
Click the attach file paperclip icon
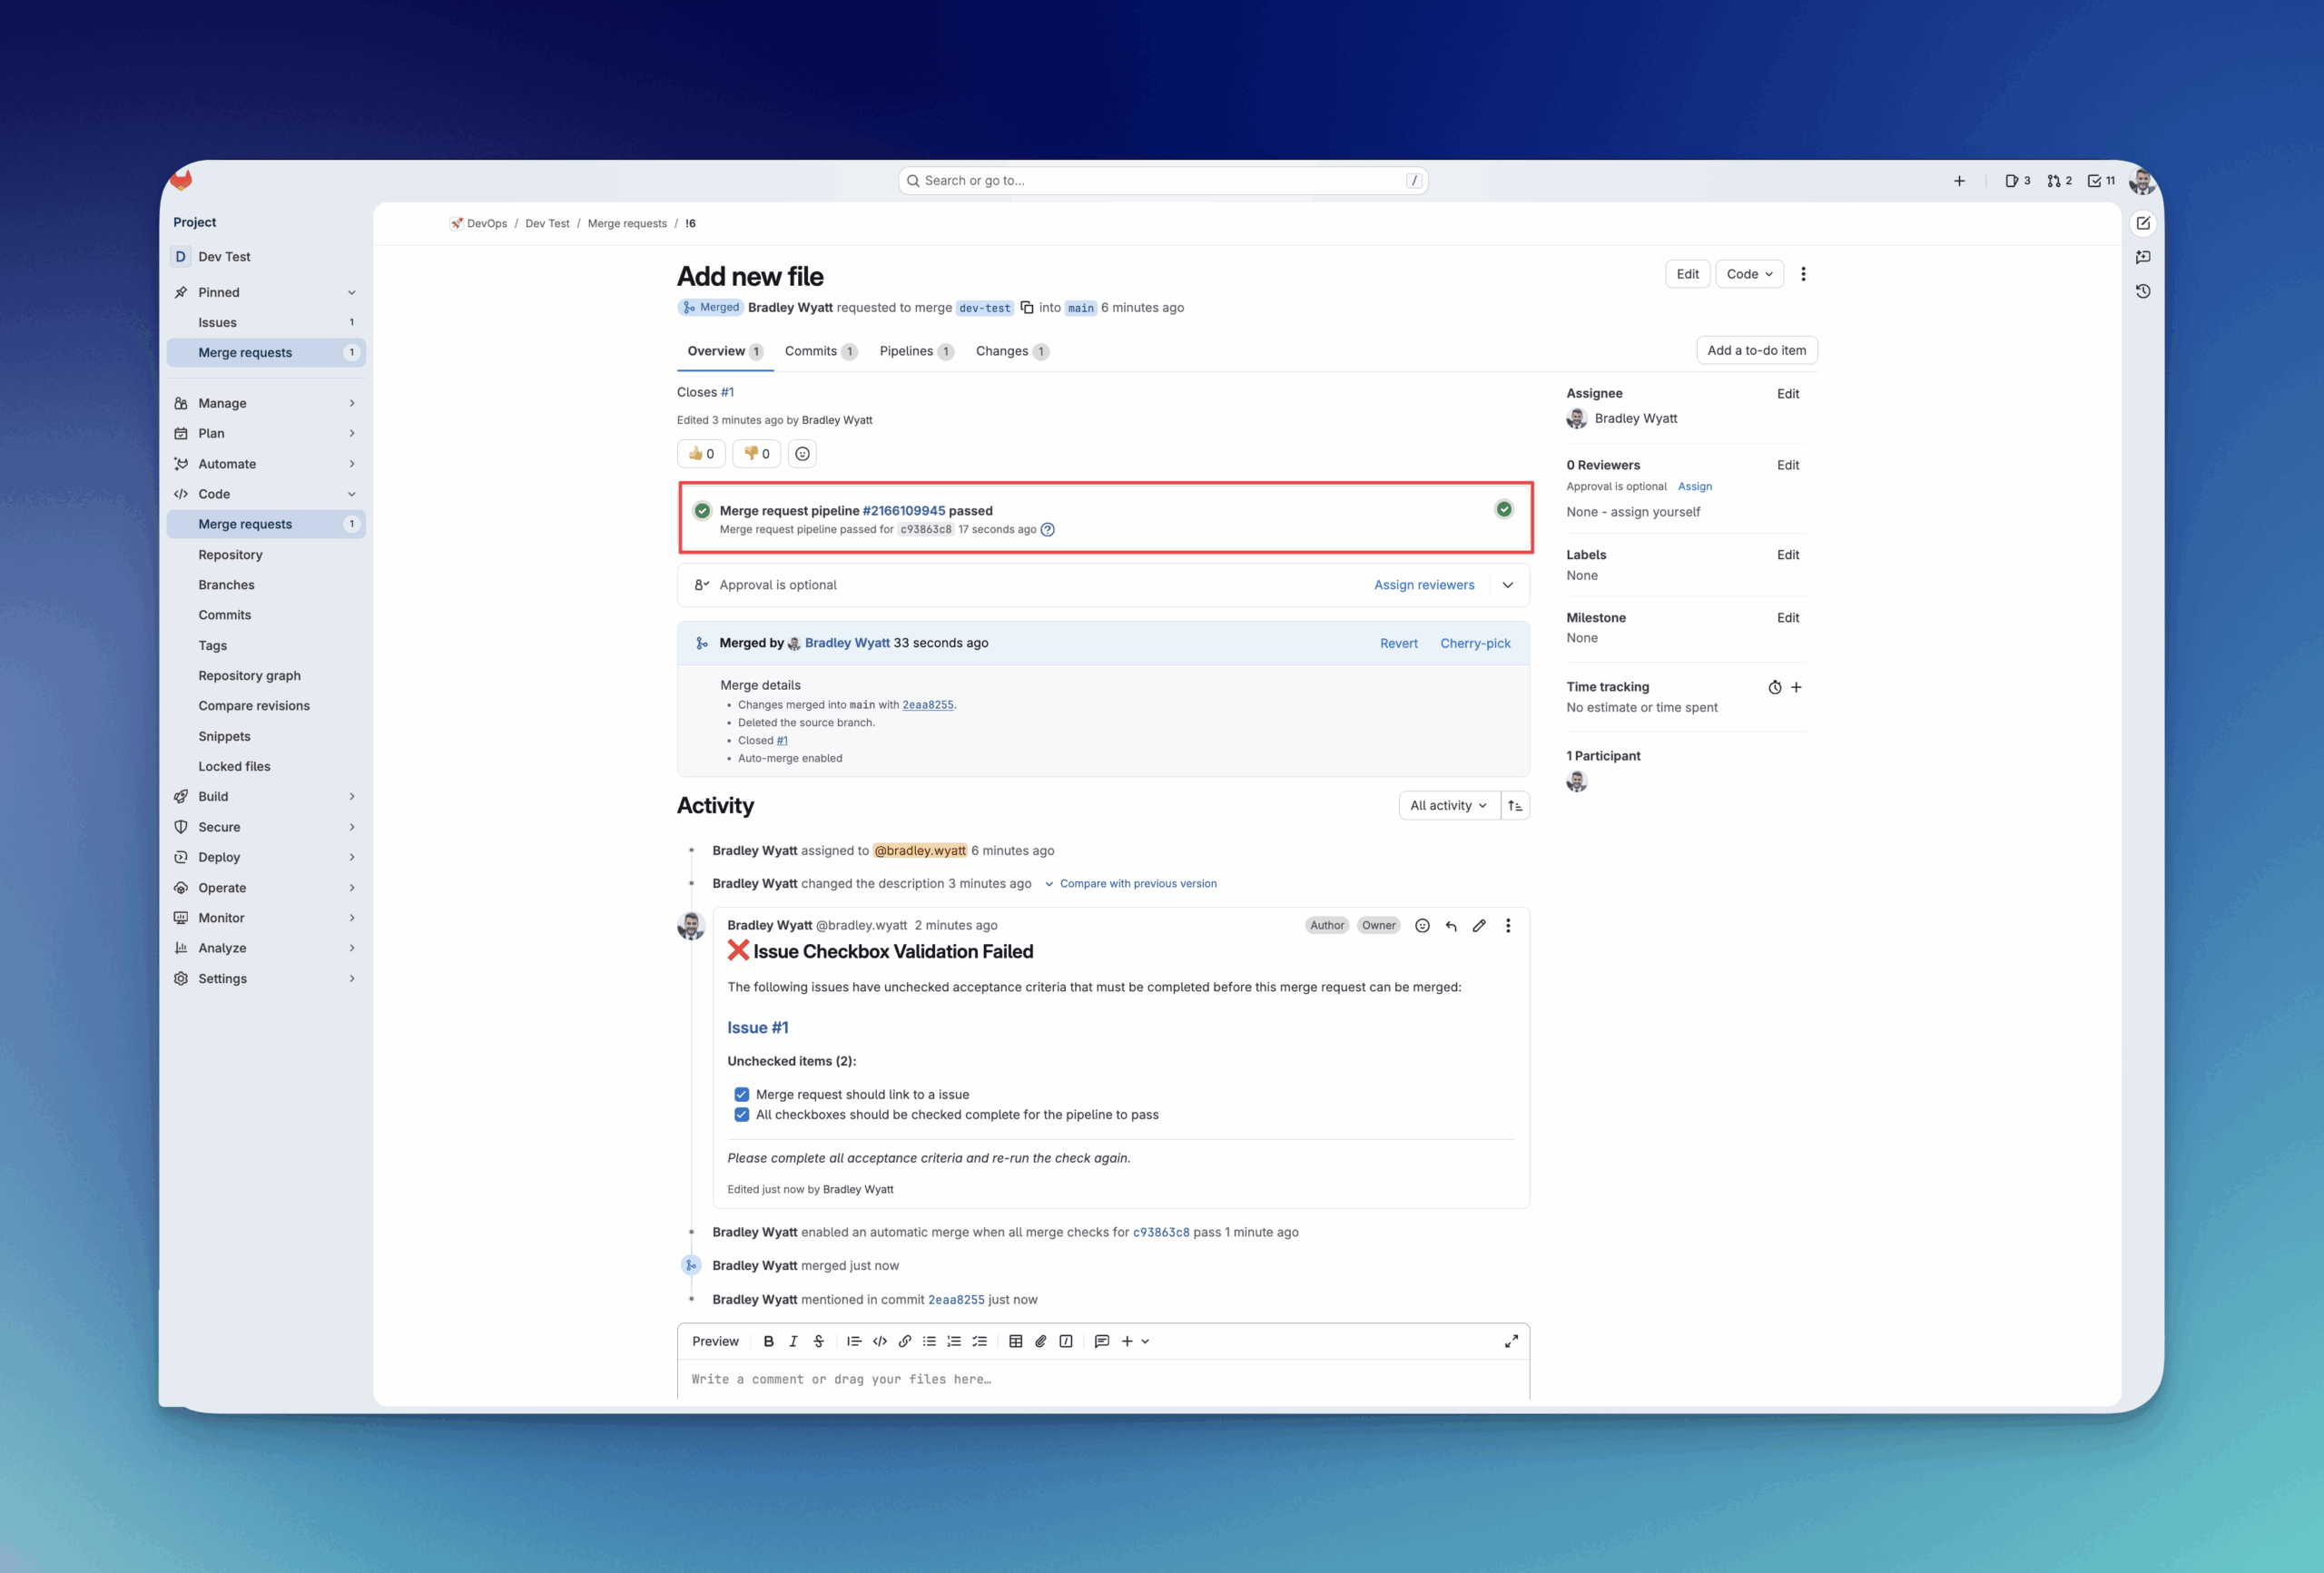click(1040, 1341)
